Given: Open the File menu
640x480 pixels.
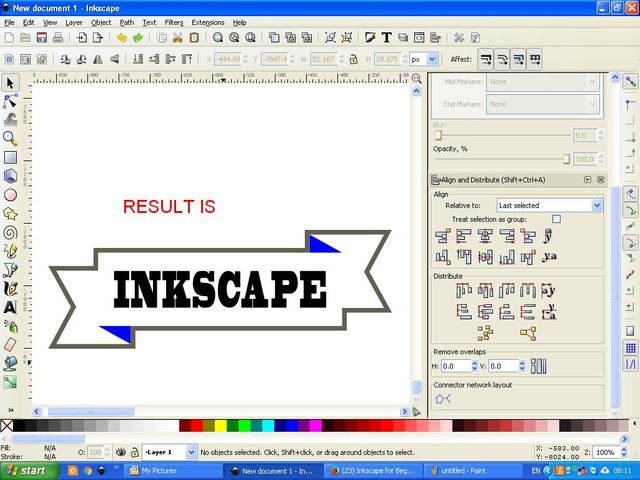Looking at the screenshot, I should click(9, 22).
